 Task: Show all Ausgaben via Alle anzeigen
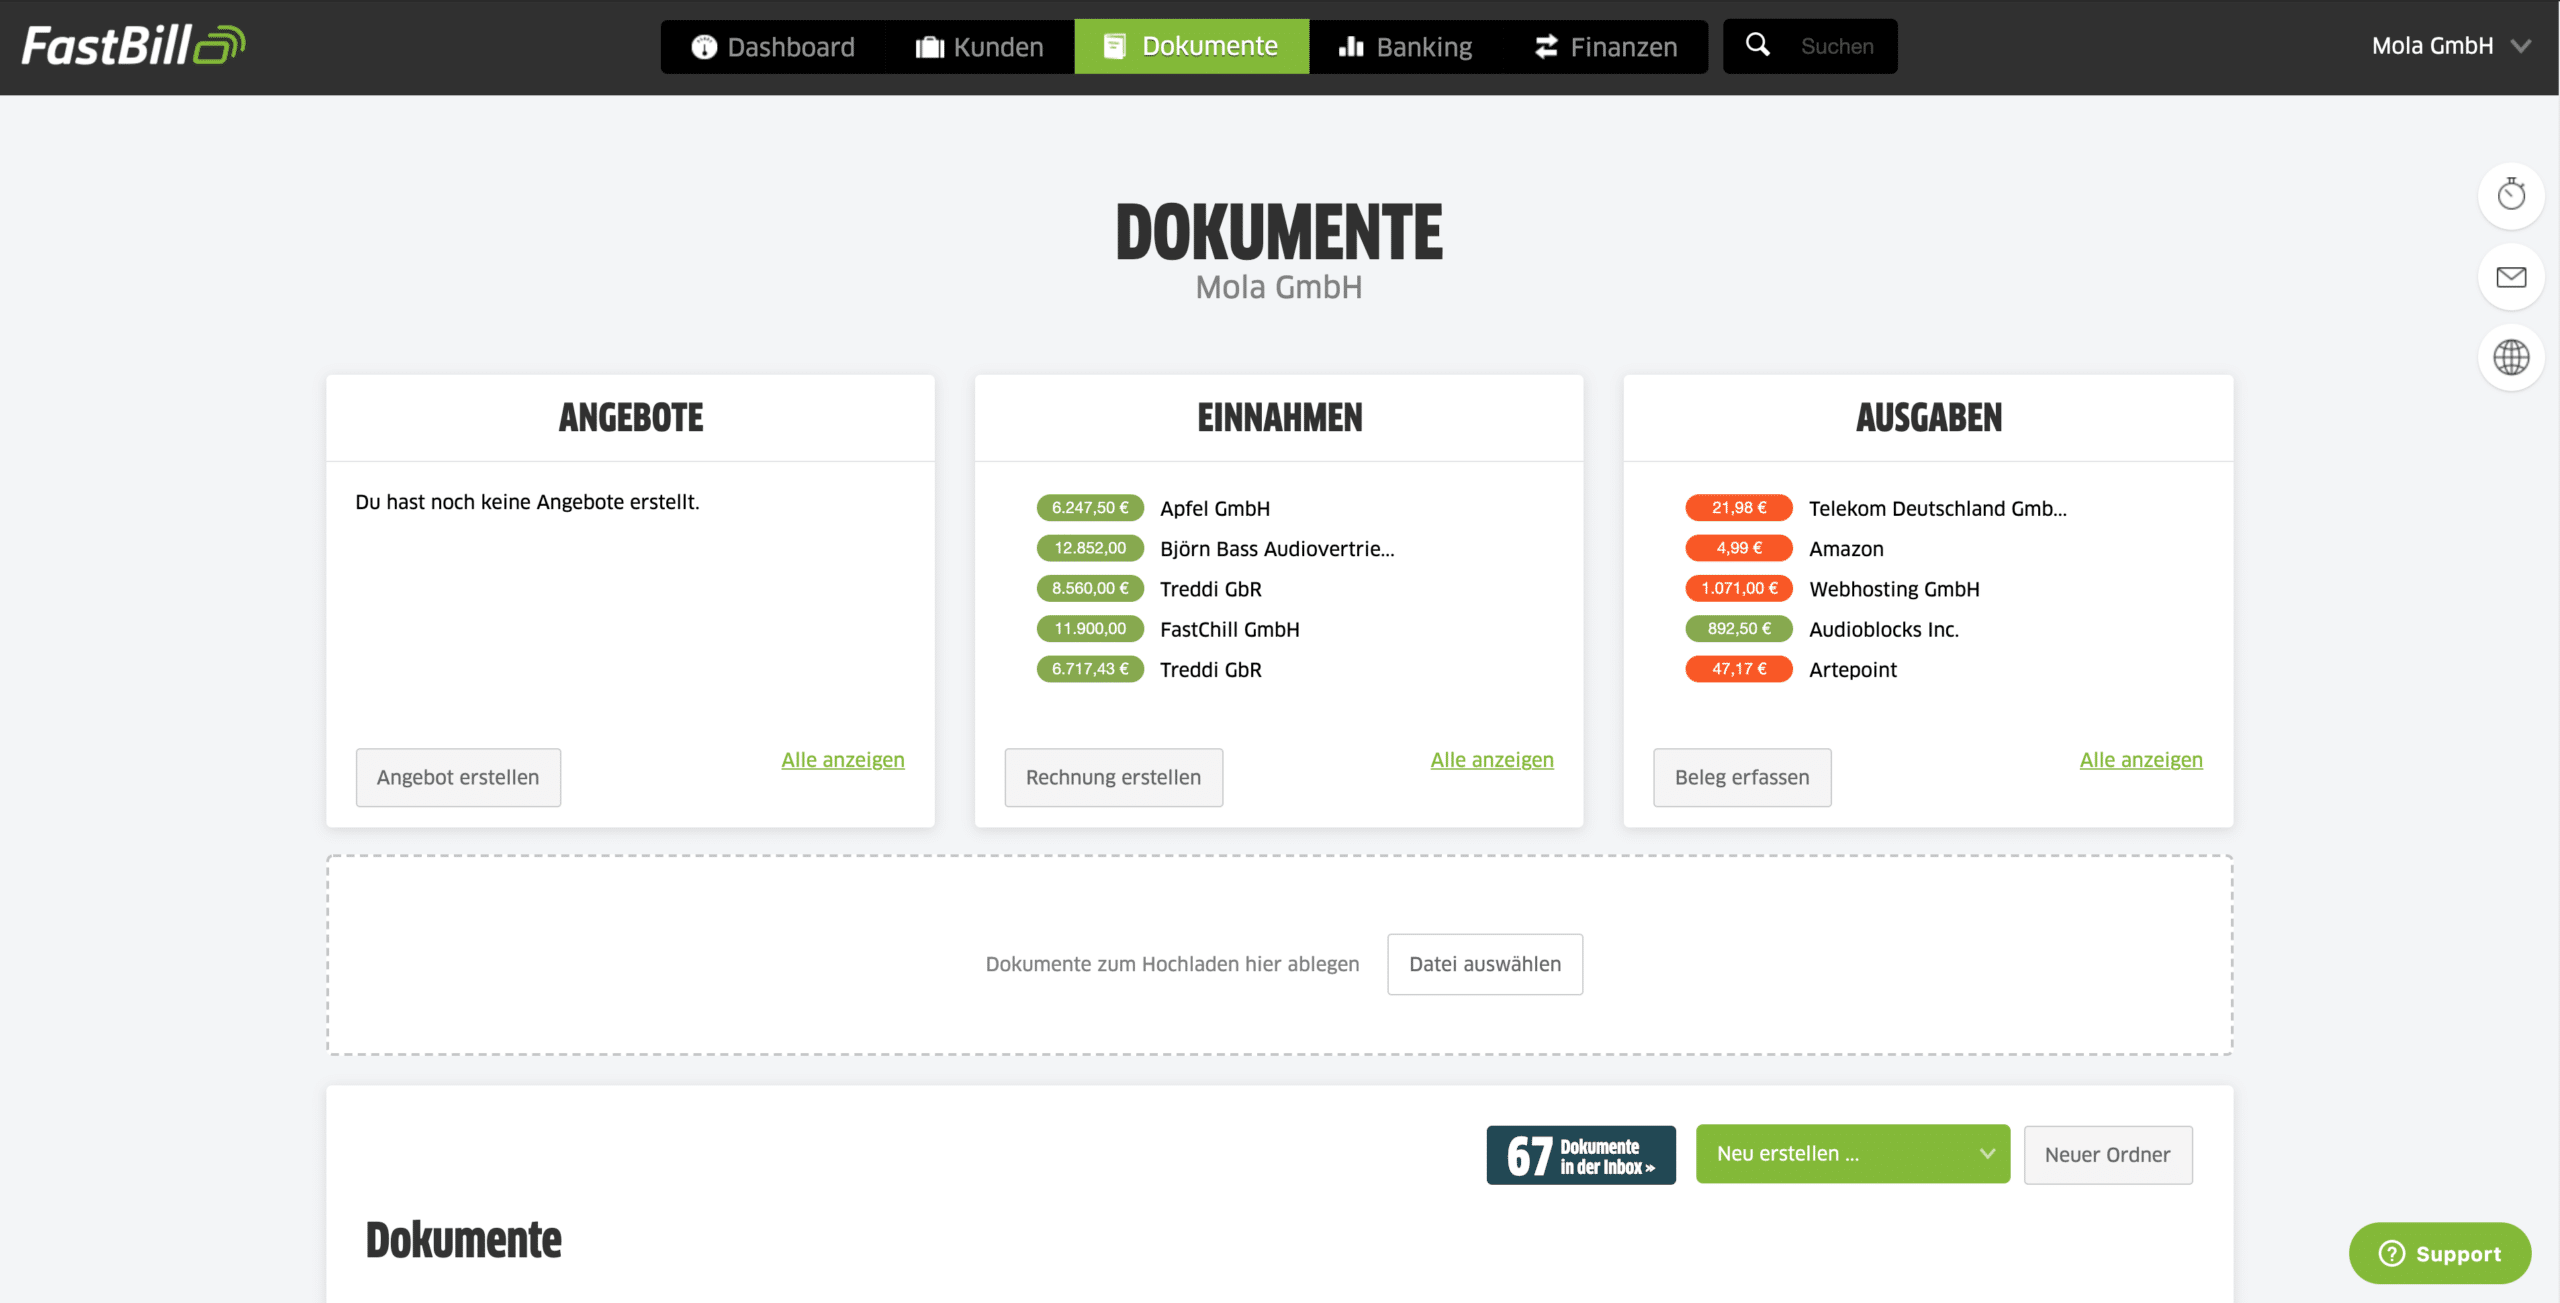tap(2141, 760)
